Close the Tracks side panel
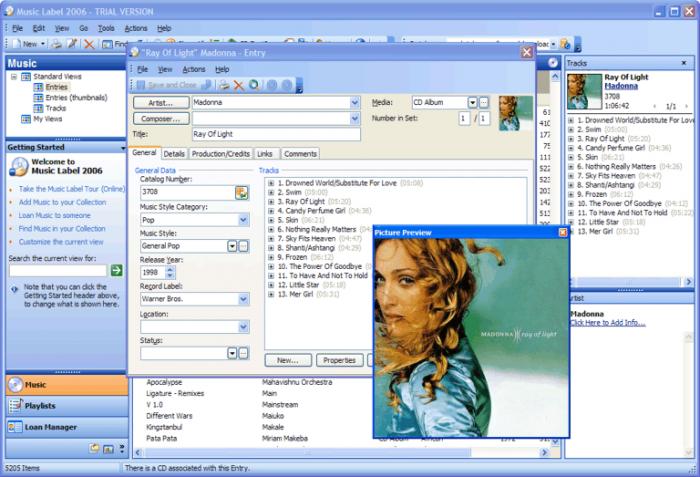The height and width of the screenshot is (477, 700). tap(683, 63)
